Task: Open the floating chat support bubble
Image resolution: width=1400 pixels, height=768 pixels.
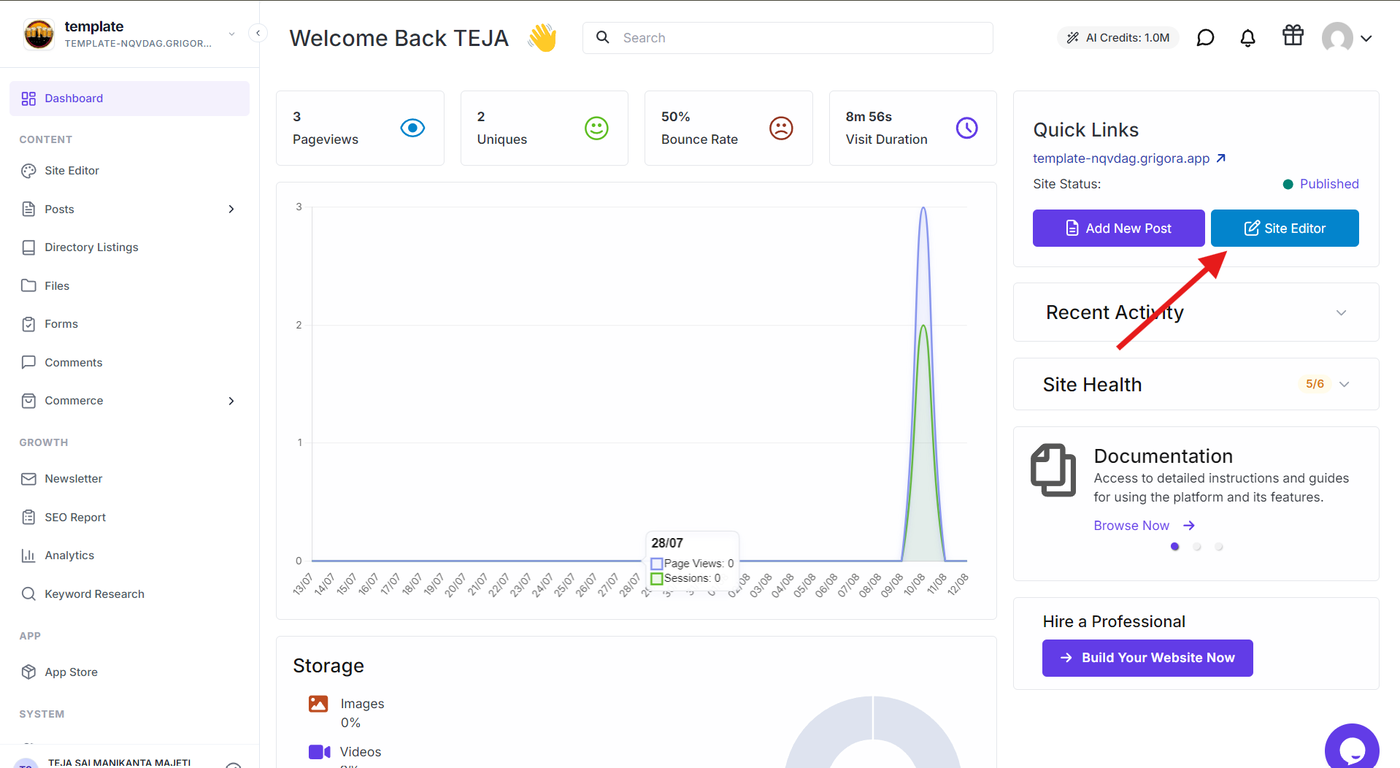Action: coord(1352,748)
